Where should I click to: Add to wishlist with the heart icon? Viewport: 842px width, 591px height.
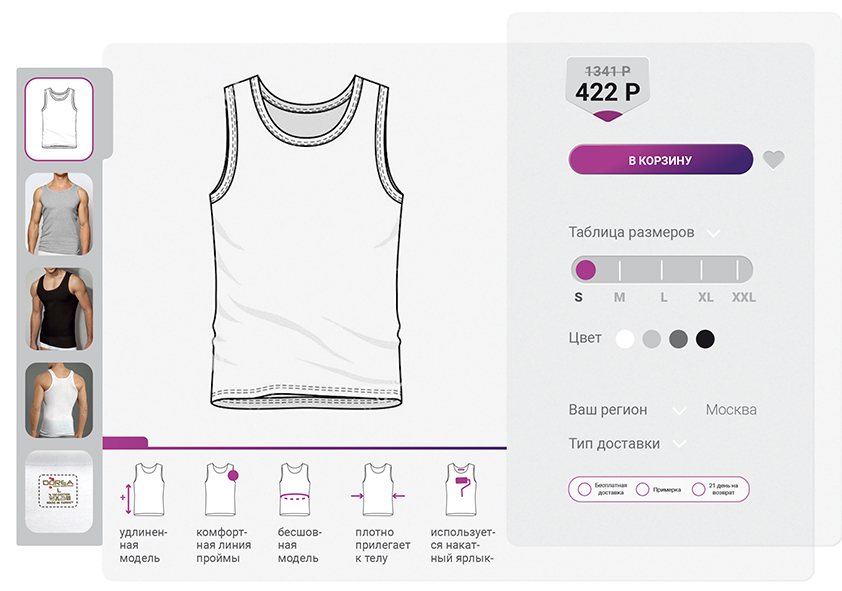tap(773, 159)
